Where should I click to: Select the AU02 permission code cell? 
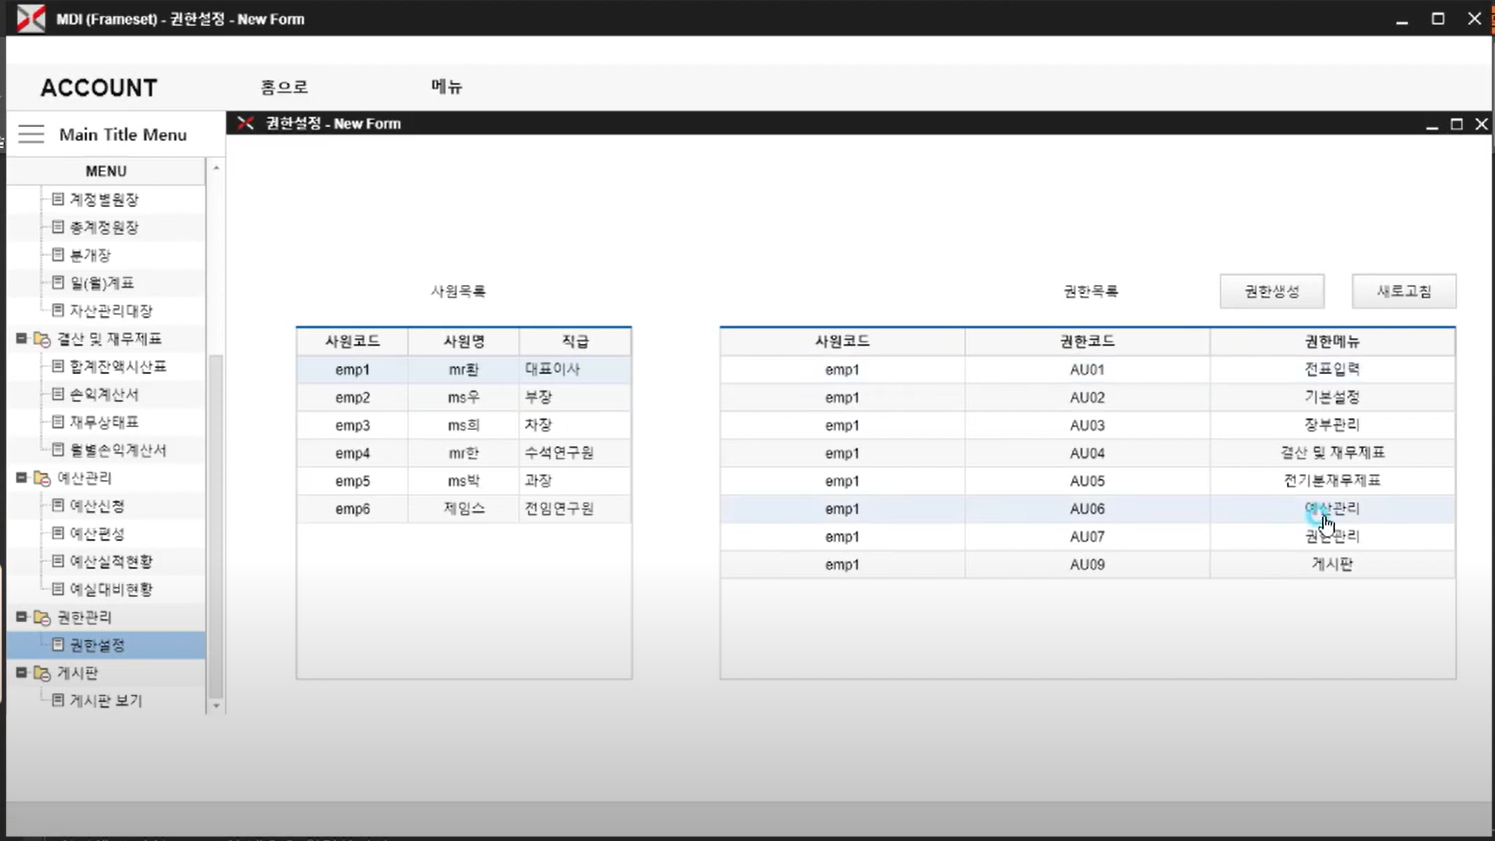1088,397
